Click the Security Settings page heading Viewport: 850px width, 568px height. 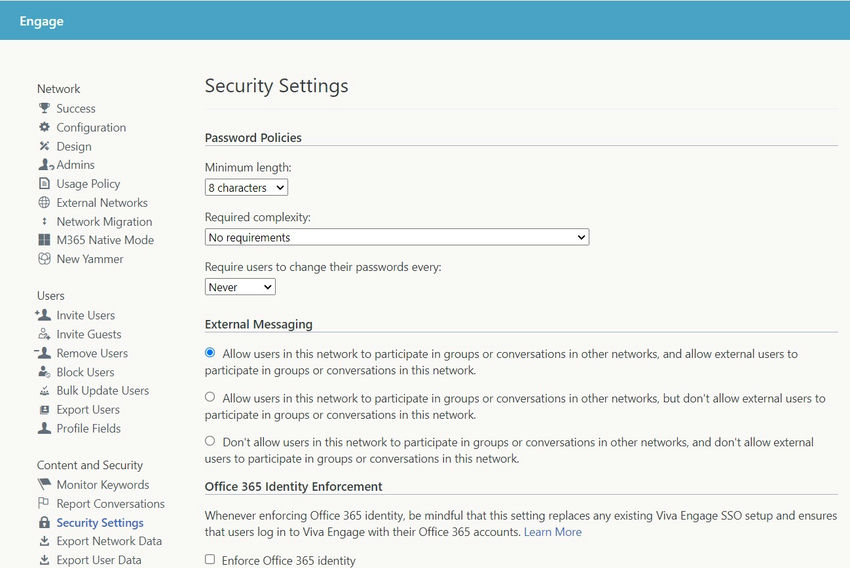tap(276, 86)
